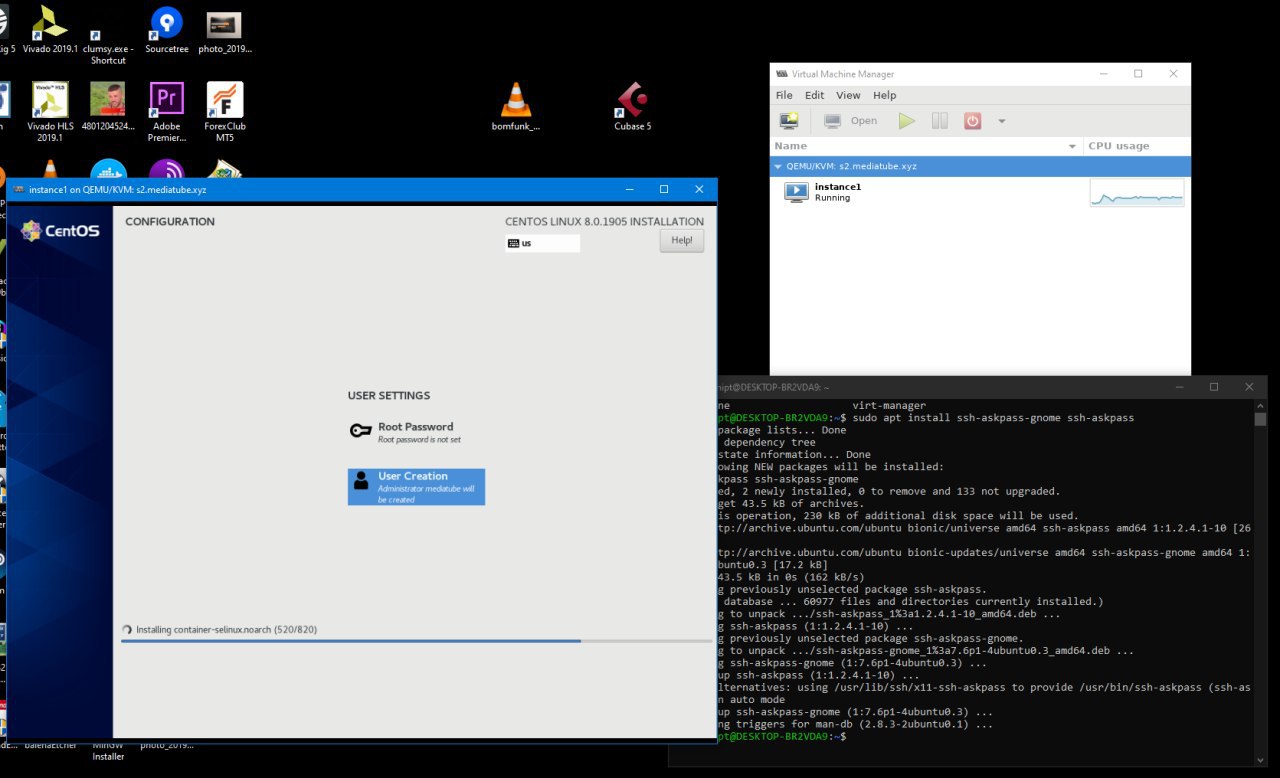Click the installation progress bar

[416, 641]
